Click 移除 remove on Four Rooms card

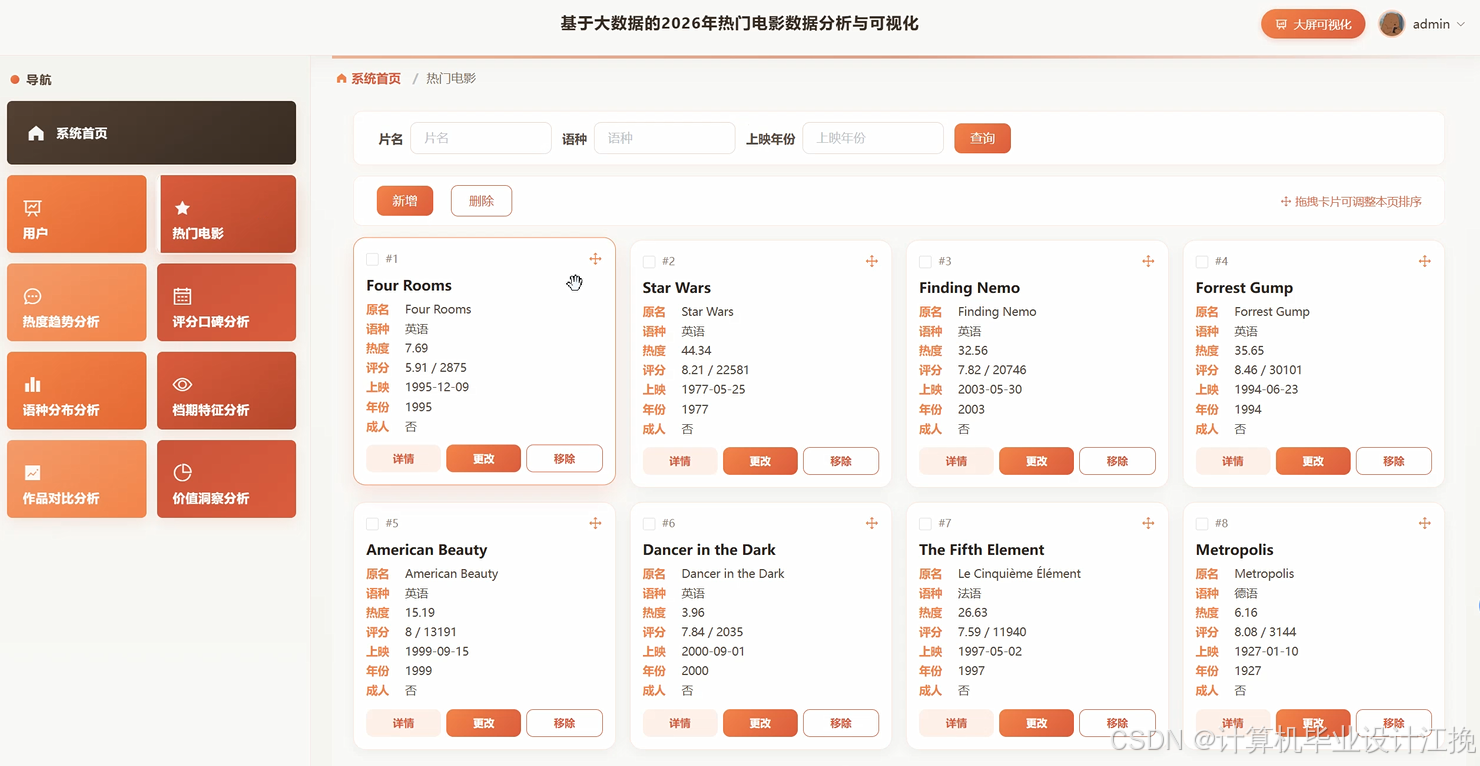click(x=565, y=459)
